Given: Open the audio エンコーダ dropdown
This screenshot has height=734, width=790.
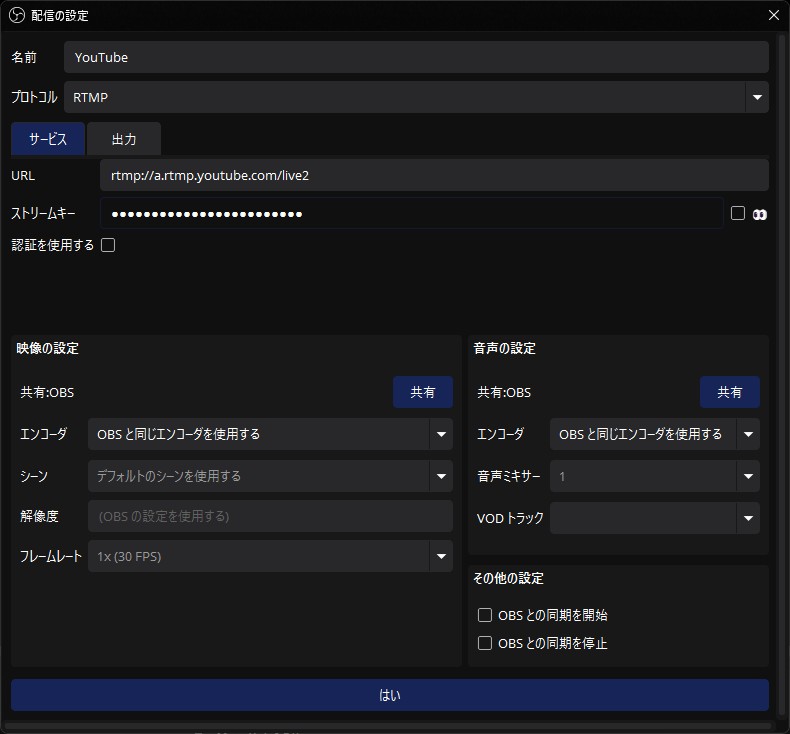Looking at the screenshot, I should coord(655,434).
